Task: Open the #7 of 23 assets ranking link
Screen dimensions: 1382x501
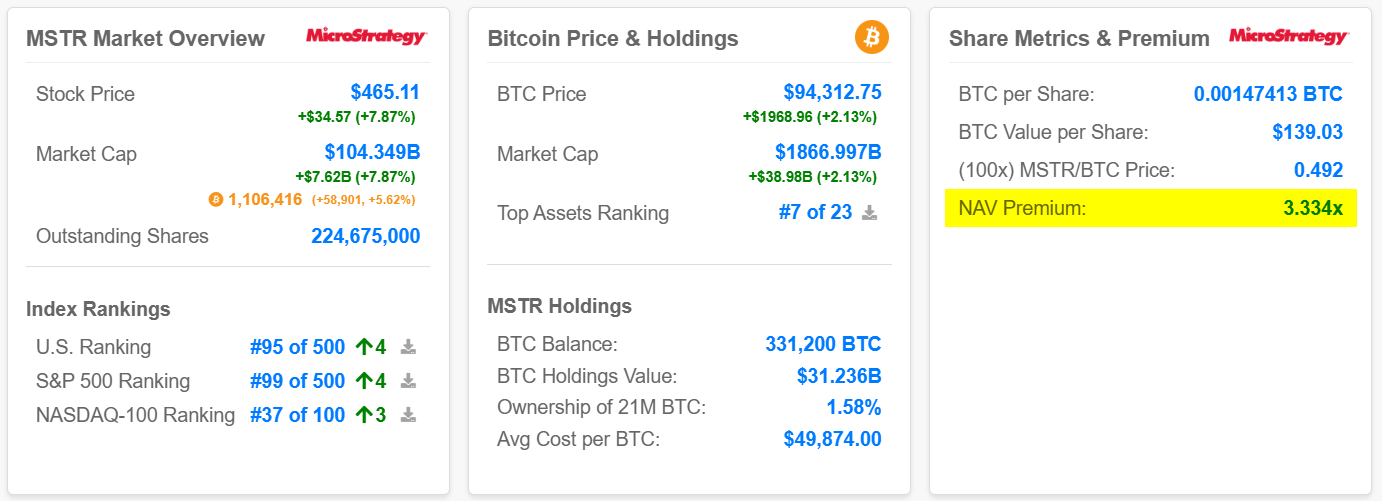Action: pyautogui.click(x=815, y=213)
